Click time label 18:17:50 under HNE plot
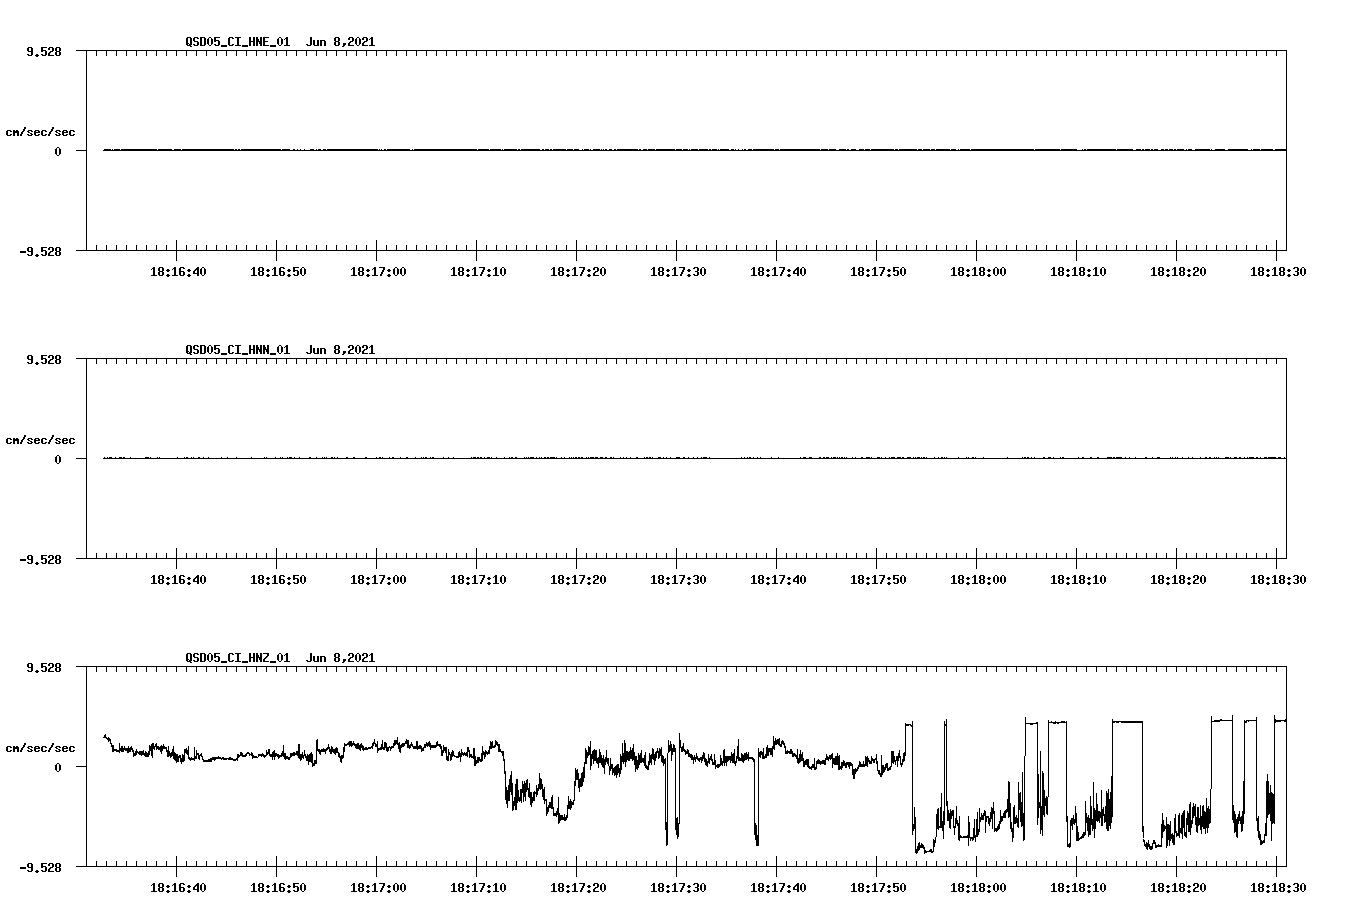 tap(878, 272)
